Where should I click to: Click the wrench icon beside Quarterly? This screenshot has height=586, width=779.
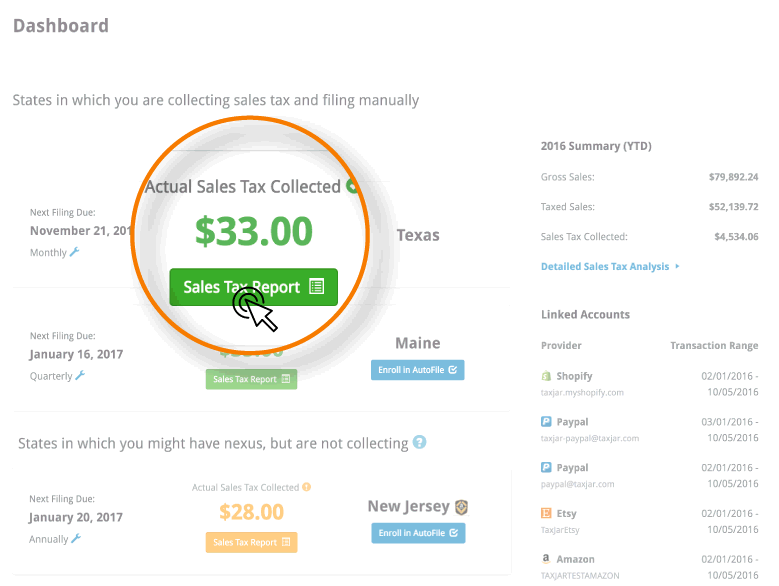[x=80, y=375]
